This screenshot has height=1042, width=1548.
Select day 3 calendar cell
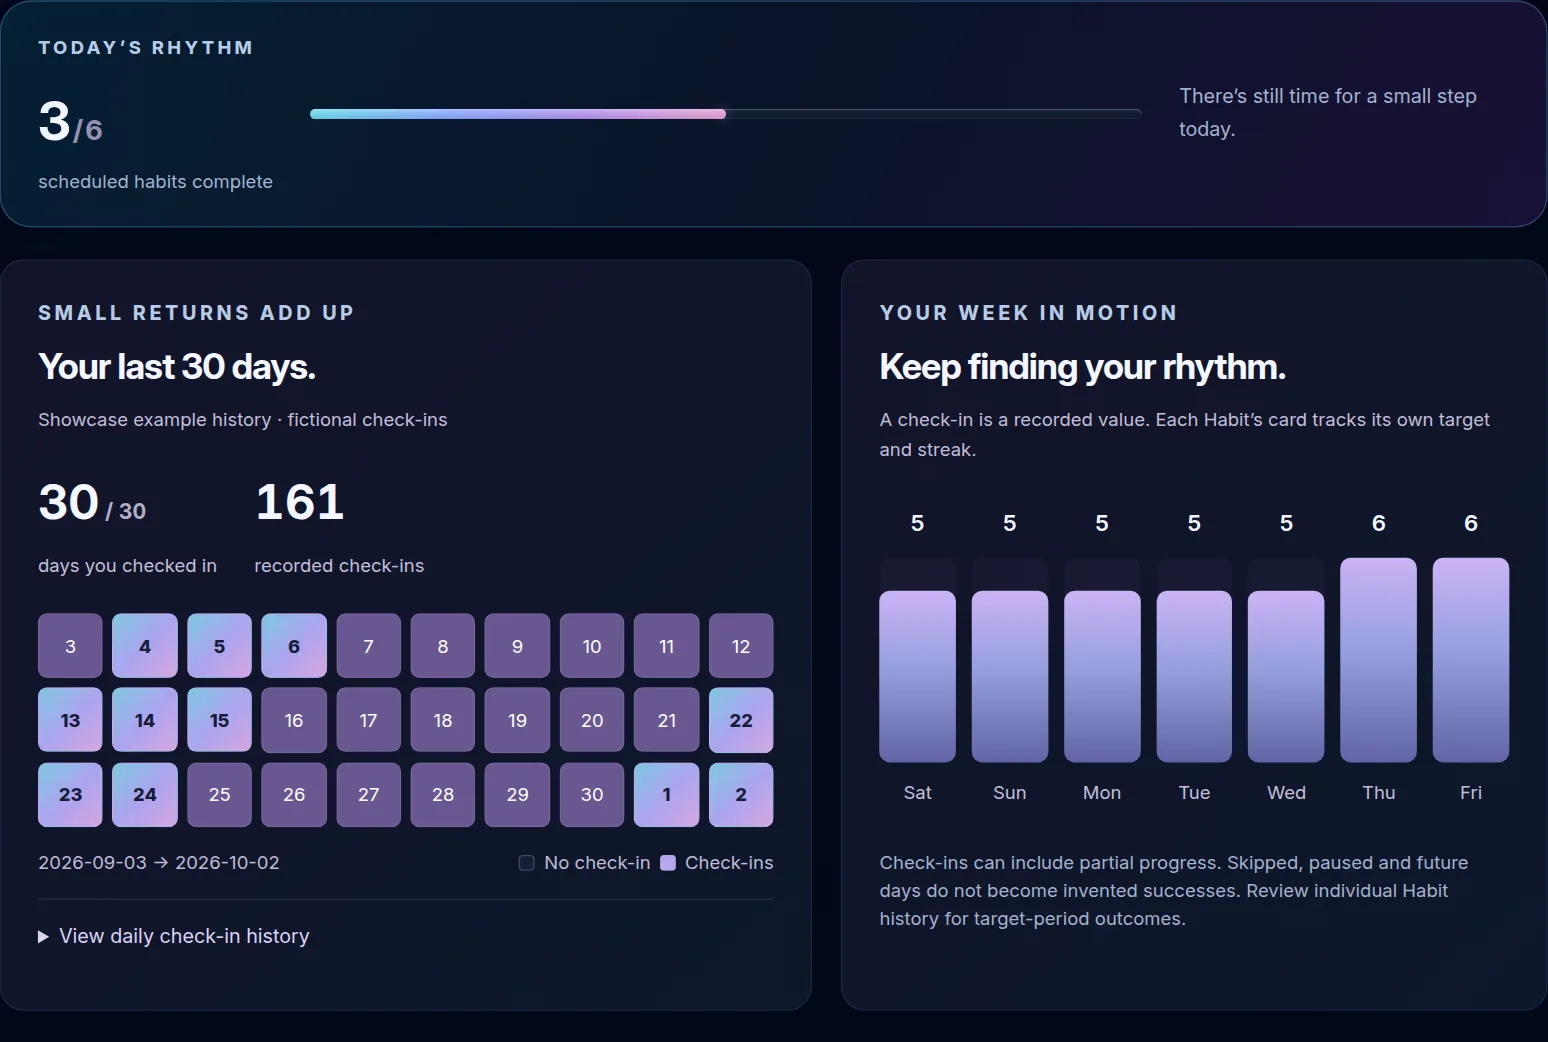click(x=70, y=646)
